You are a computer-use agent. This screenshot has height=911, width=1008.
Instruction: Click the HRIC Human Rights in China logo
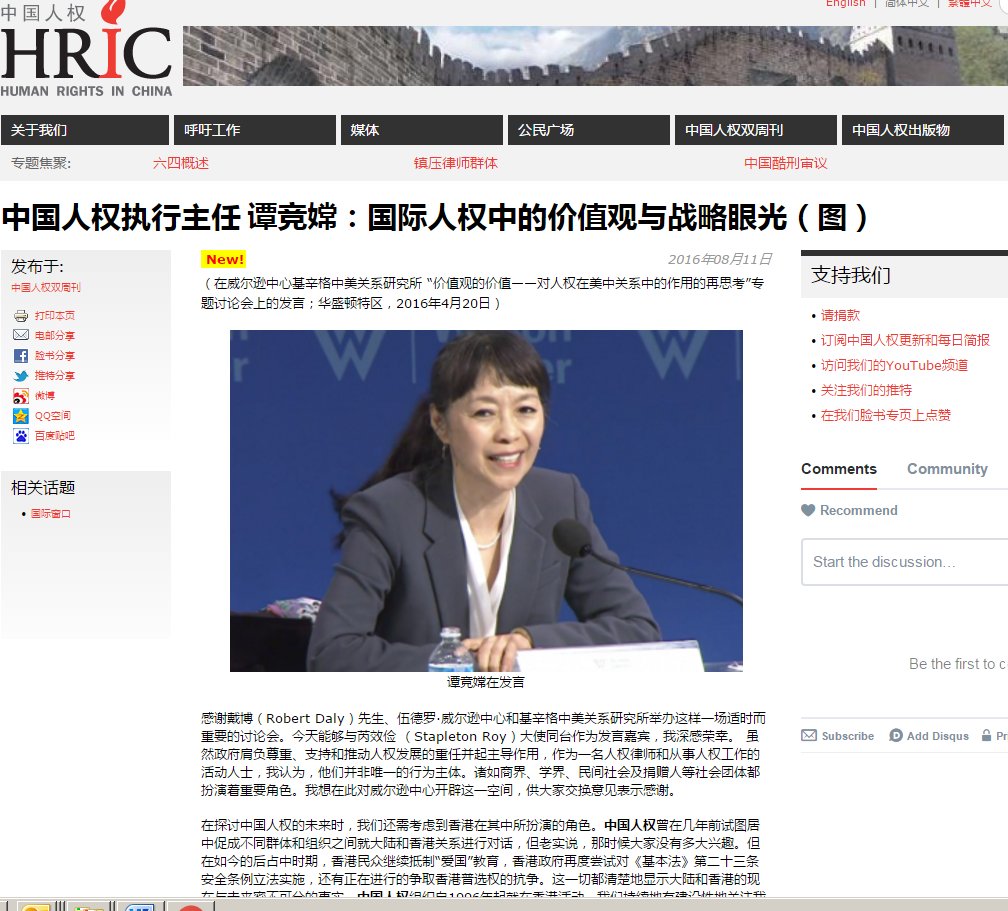[x=86, y=49]
